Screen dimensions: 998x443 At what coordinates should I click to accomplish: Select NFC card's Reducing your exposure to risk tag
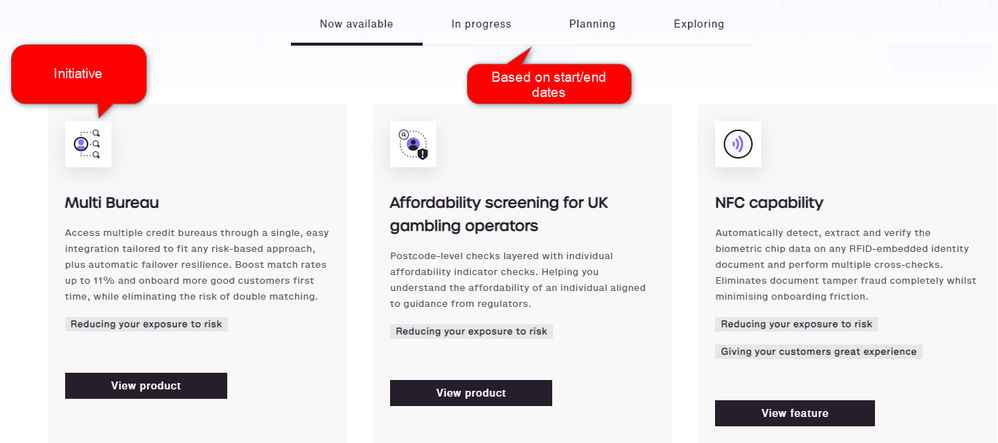click(x=796, y=324)
